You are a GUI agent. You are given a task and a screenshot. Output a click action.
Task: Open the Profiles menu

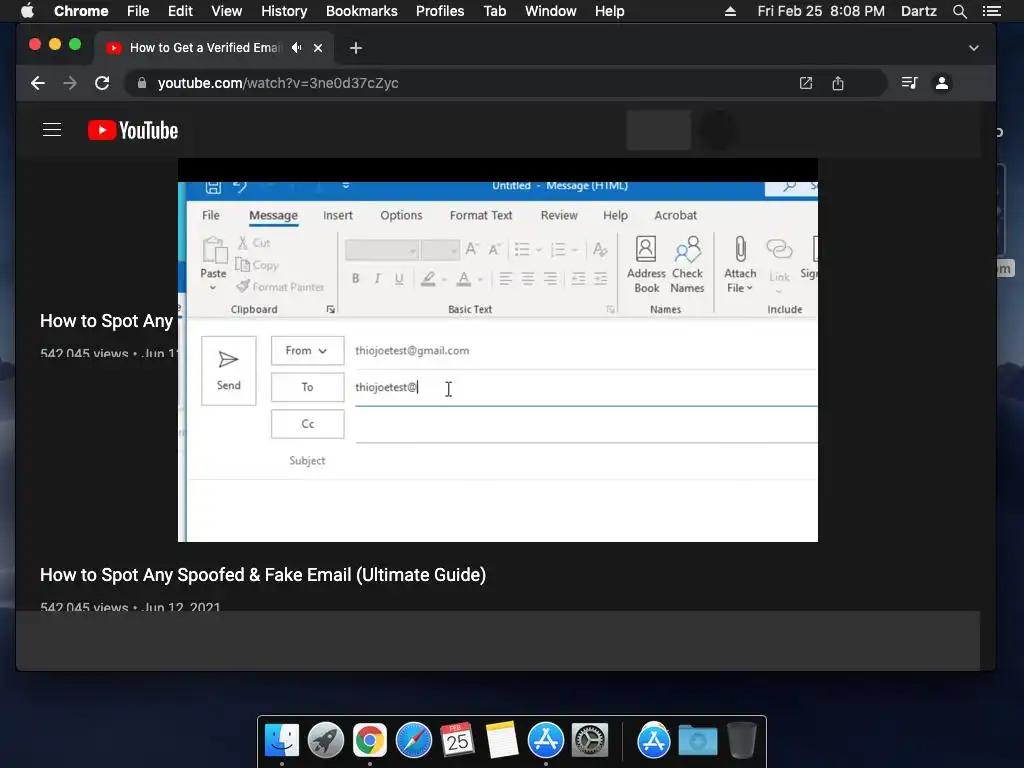[440, 11]
